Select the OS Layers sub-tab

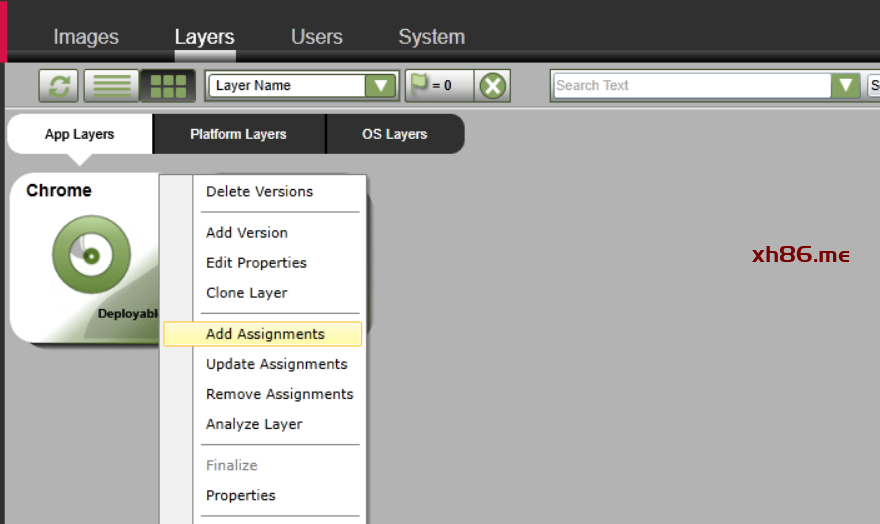coord(394,134)
